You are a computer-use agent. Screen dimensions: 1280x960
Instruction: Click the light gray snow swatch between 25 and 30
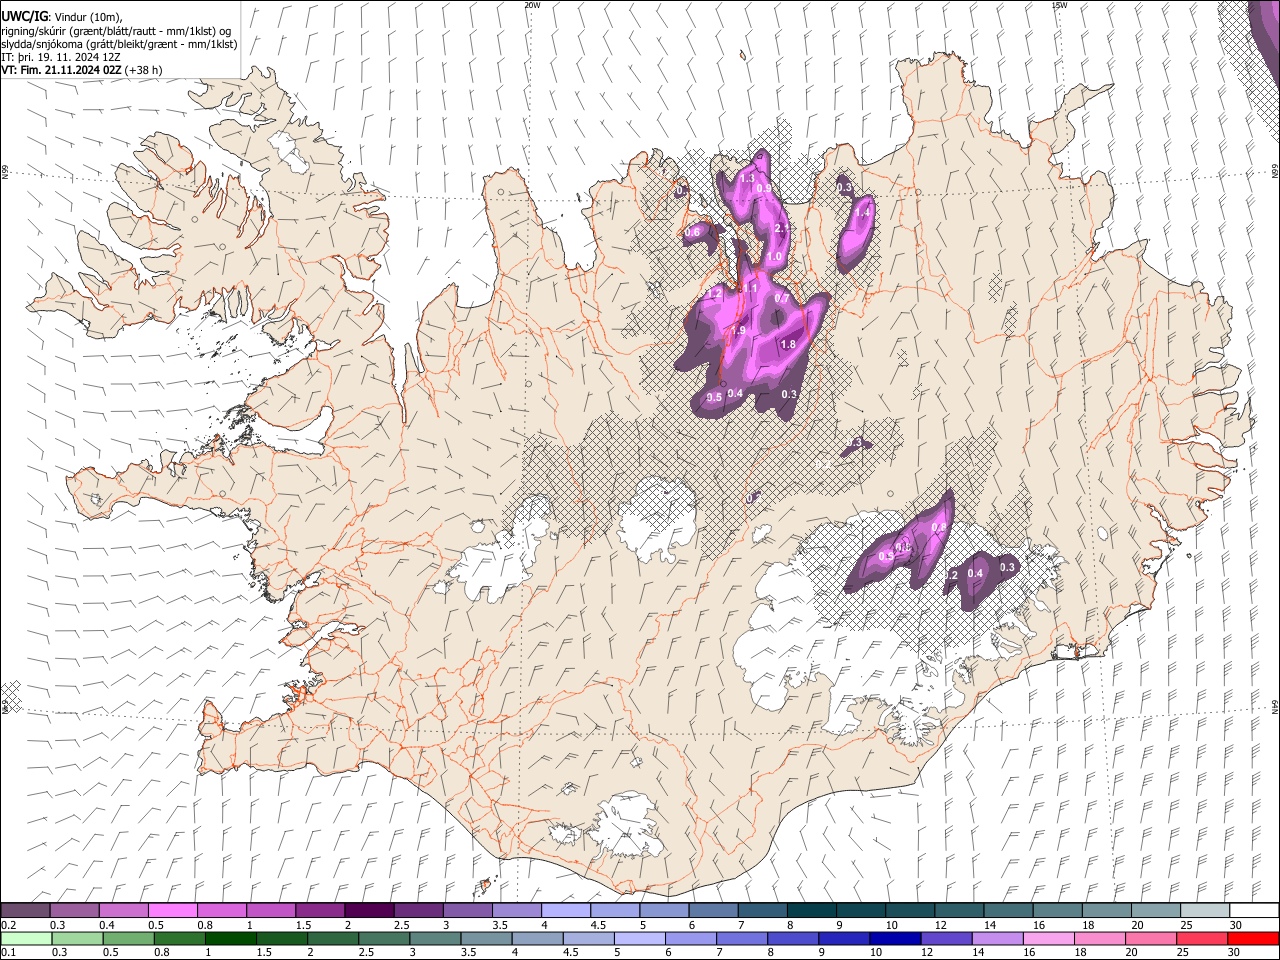click(1204, 911)
